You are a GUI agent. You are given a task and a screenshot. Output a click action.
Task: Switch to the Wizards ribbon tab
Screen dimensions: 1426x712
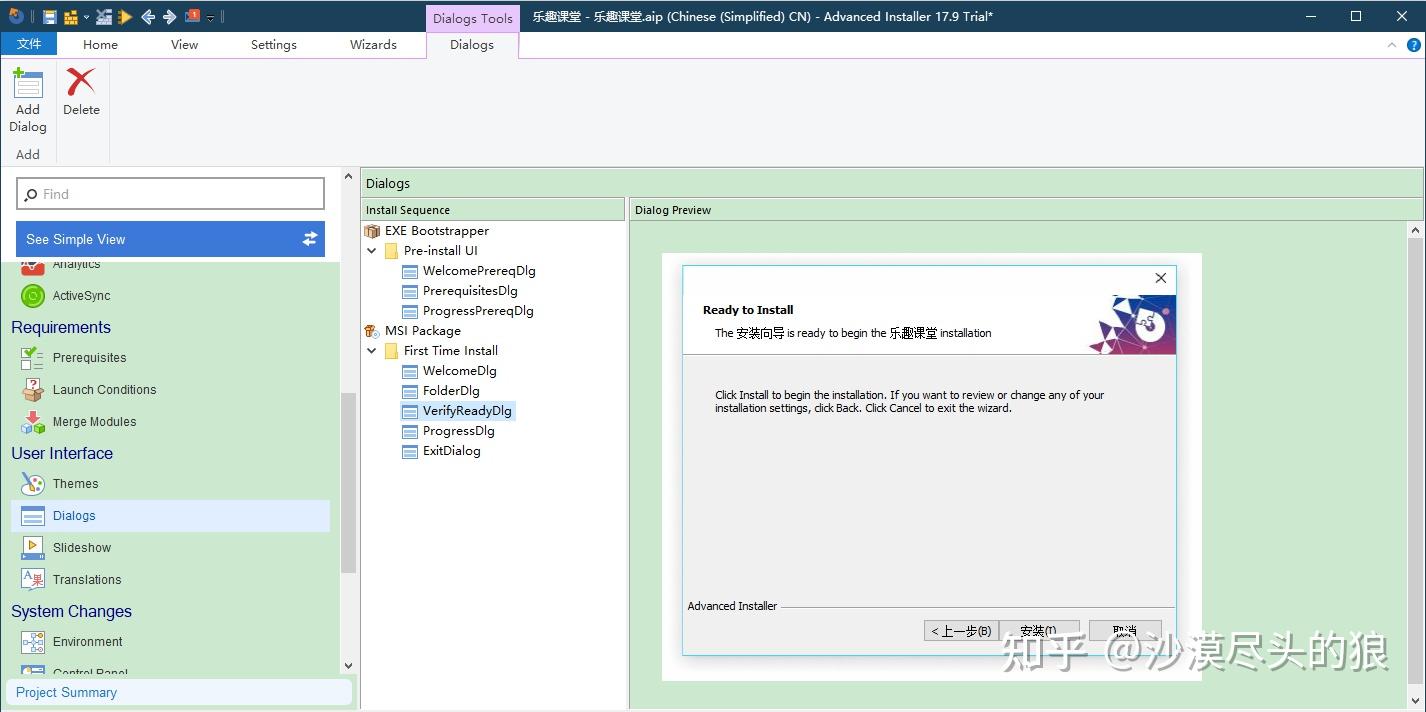coord(373,44)
